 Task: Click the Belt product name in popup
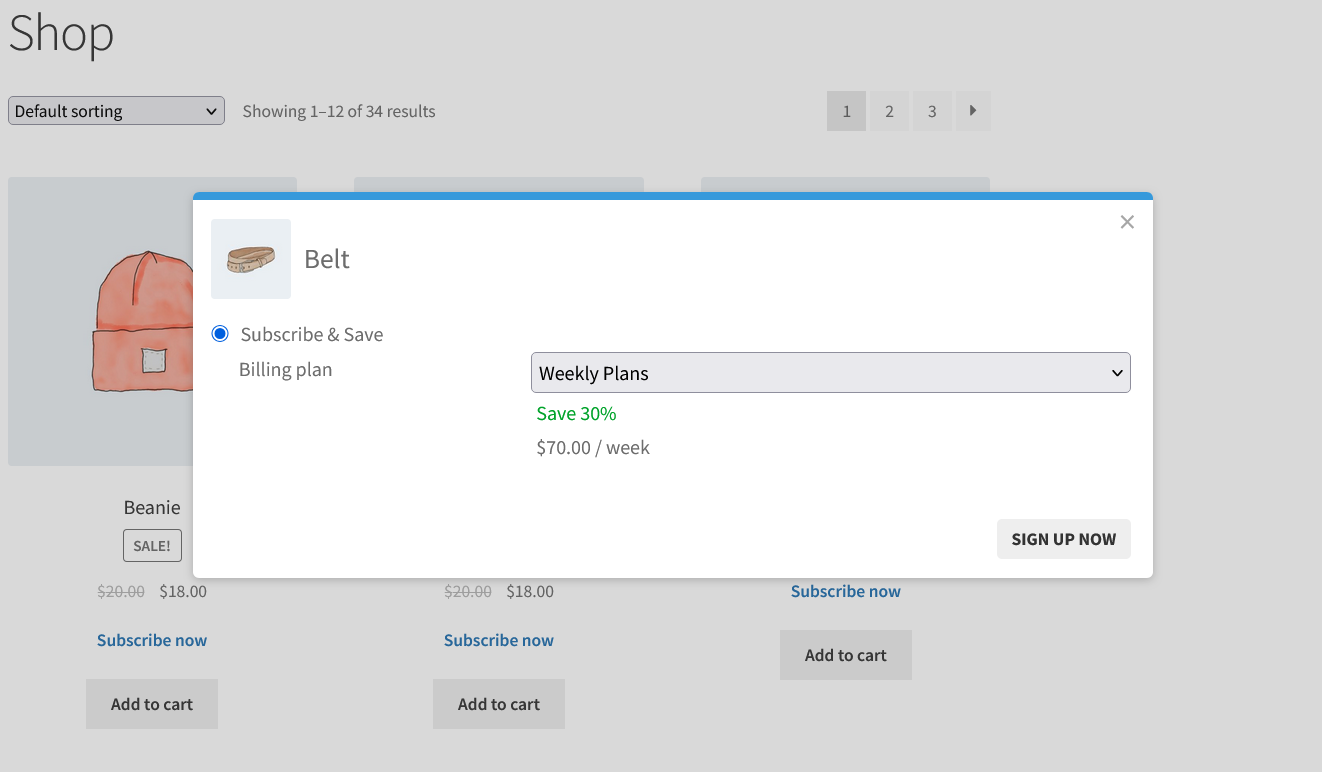click(x=327, y=259)
